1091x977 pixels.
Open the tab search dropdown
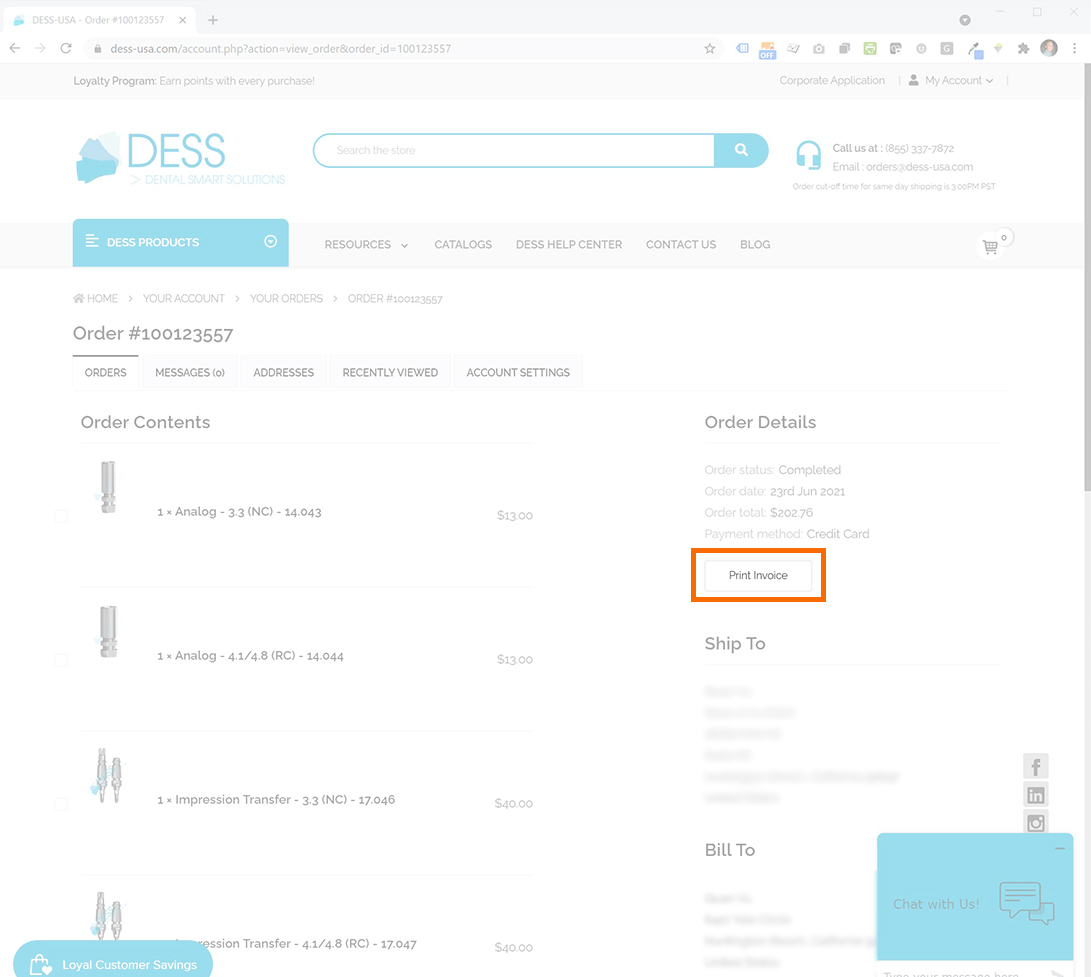tap(964, 20)
